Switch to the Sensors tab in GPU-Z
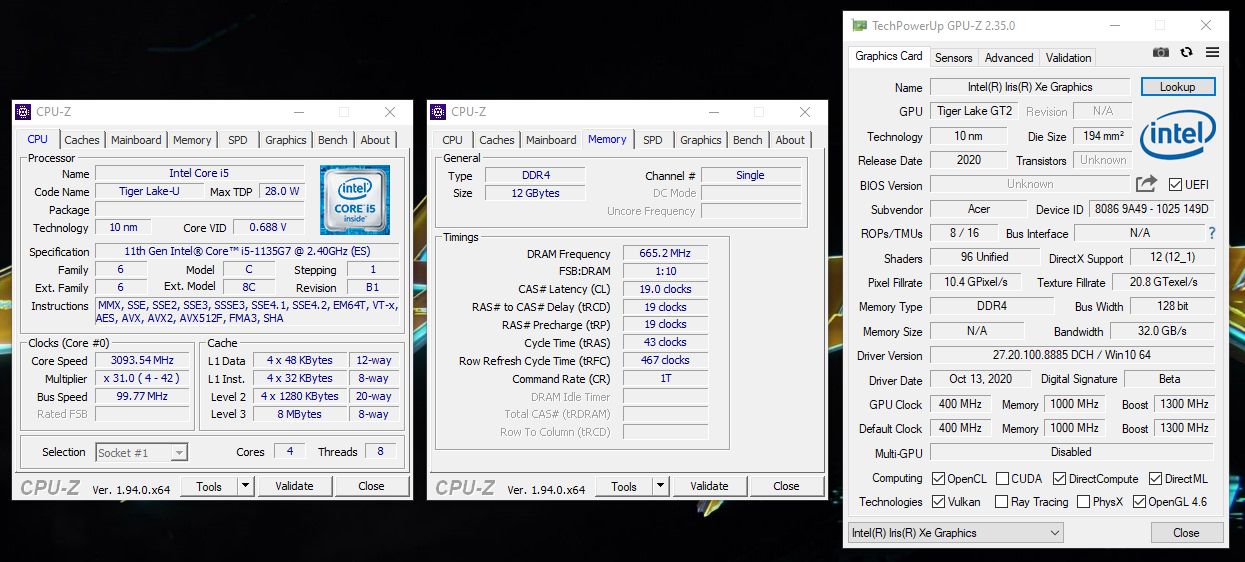 click(x=954, y=58)
